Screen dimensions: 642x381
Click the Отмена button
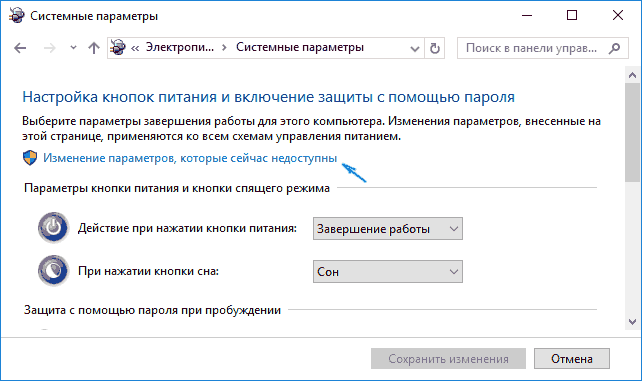coord(572,358)
